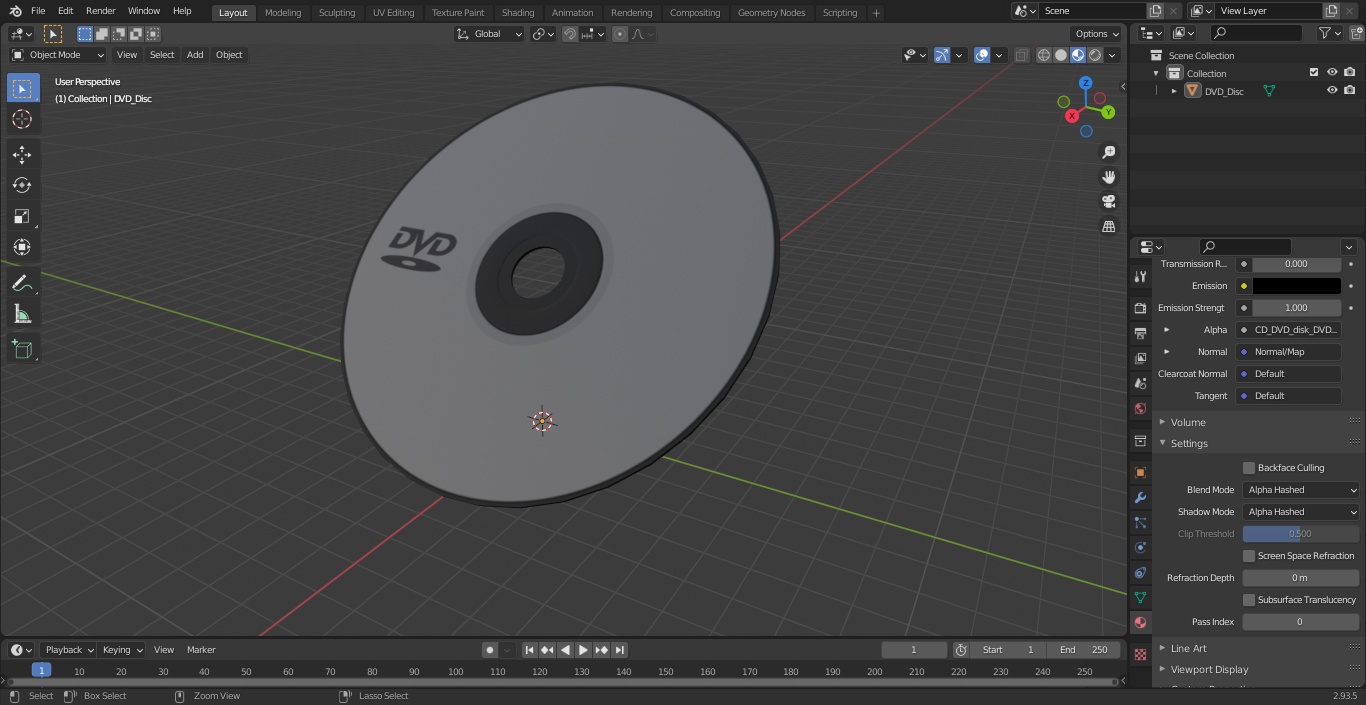Image resolution: width=1366 pixels, height=705 pixels.
Task: Click the viewport zoom magnifier icon
Action: pos(1108,152)
